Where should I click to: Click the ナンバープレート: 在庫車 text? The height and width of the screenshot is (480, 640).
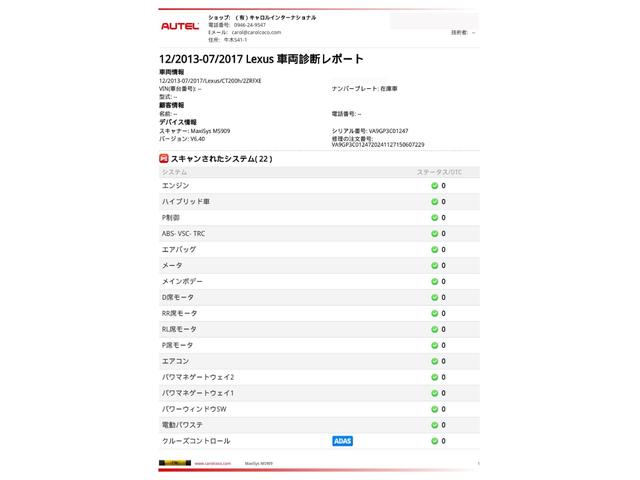(364, 89)
